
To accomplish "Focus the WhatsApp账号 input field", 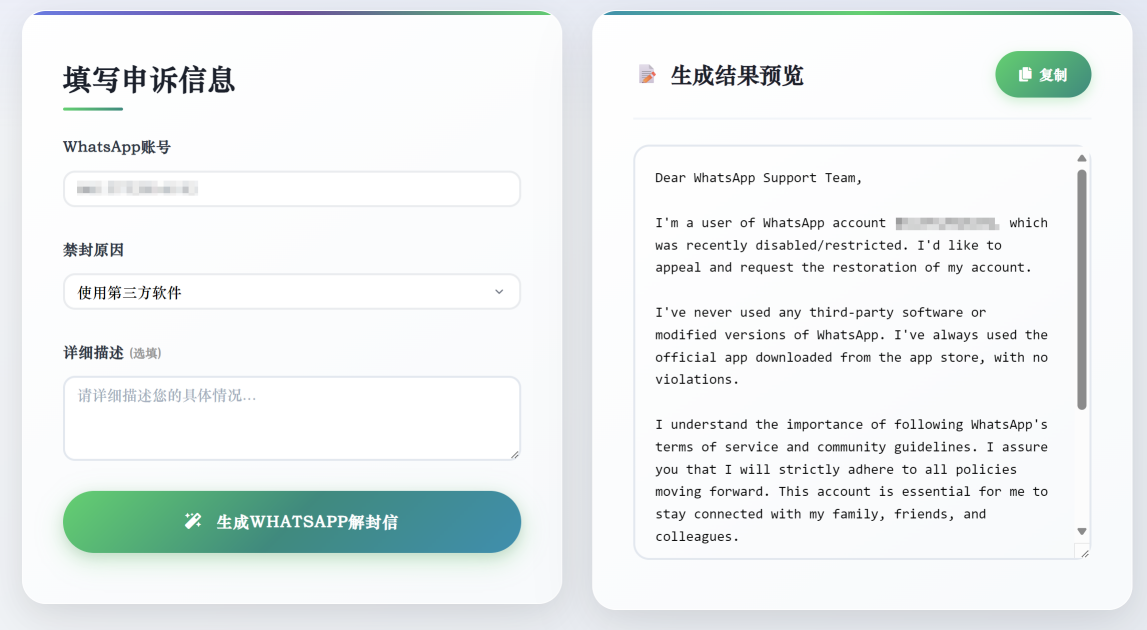I will click(292, 189).
